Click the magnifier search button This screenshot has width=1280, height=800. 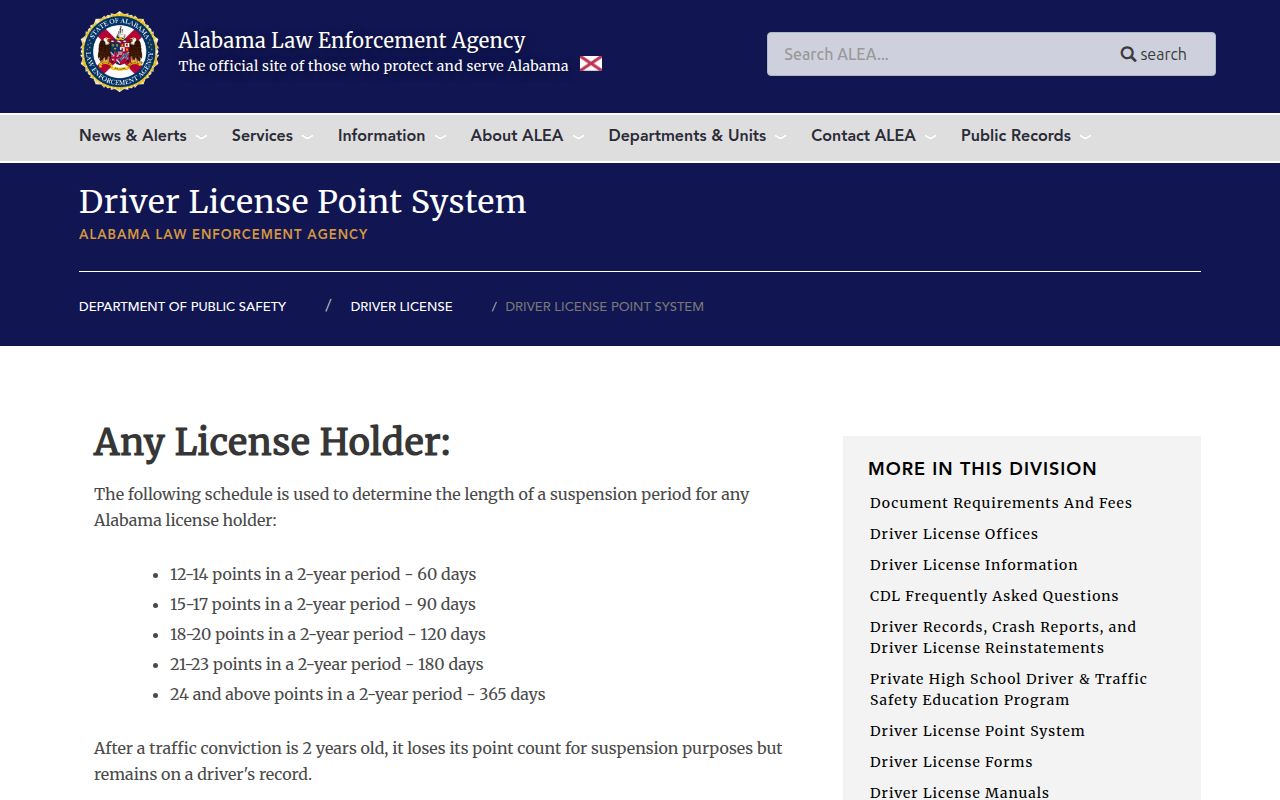tap(1153, 54)
